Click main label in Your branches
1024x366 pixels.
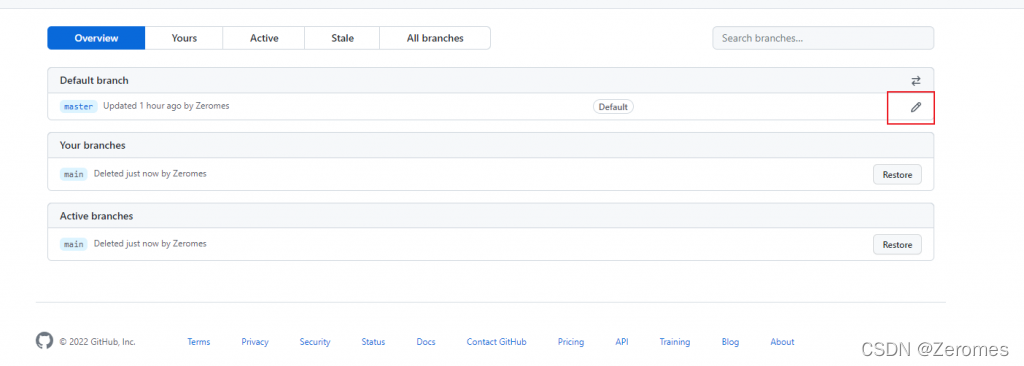tap(74, 175)
